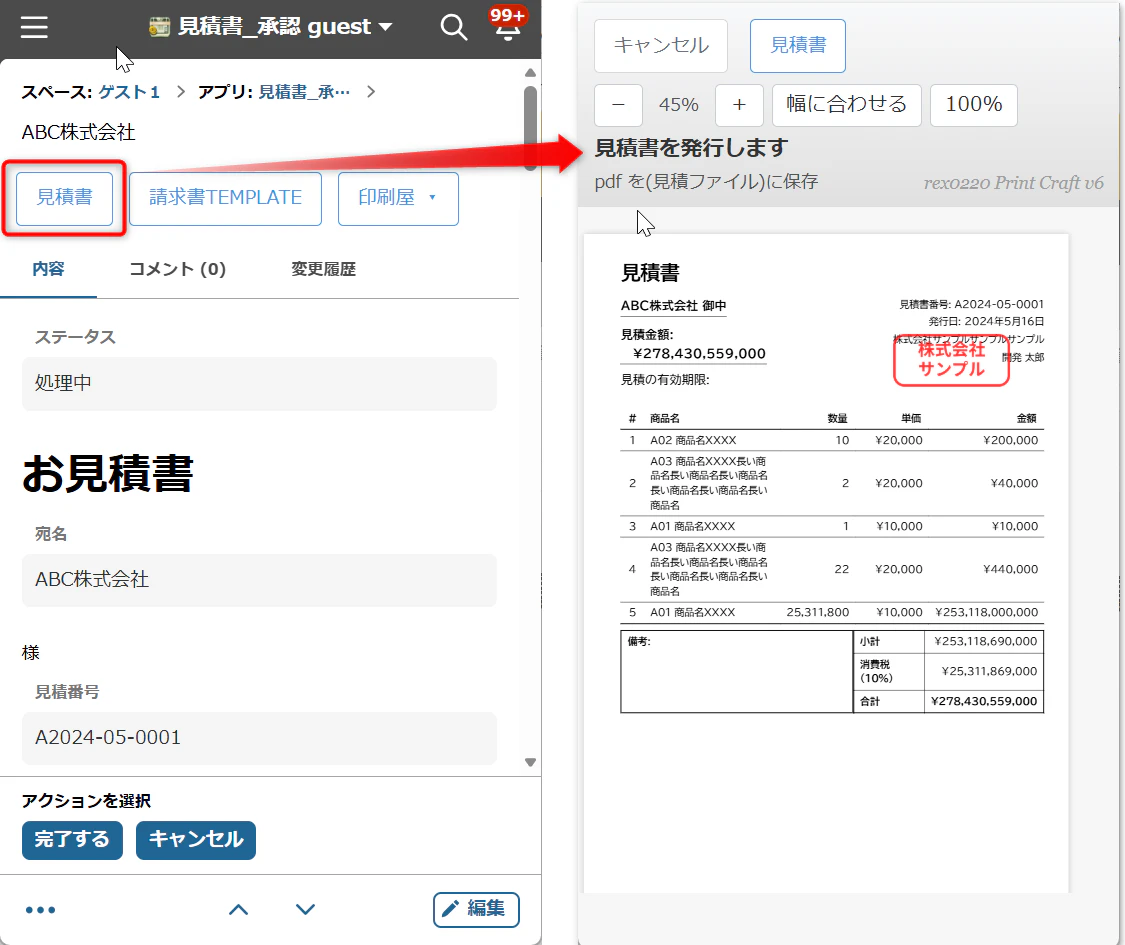Go to previous record with up chevron
This screenshot has height=945, width=1125.
click(x=238, y=910)
